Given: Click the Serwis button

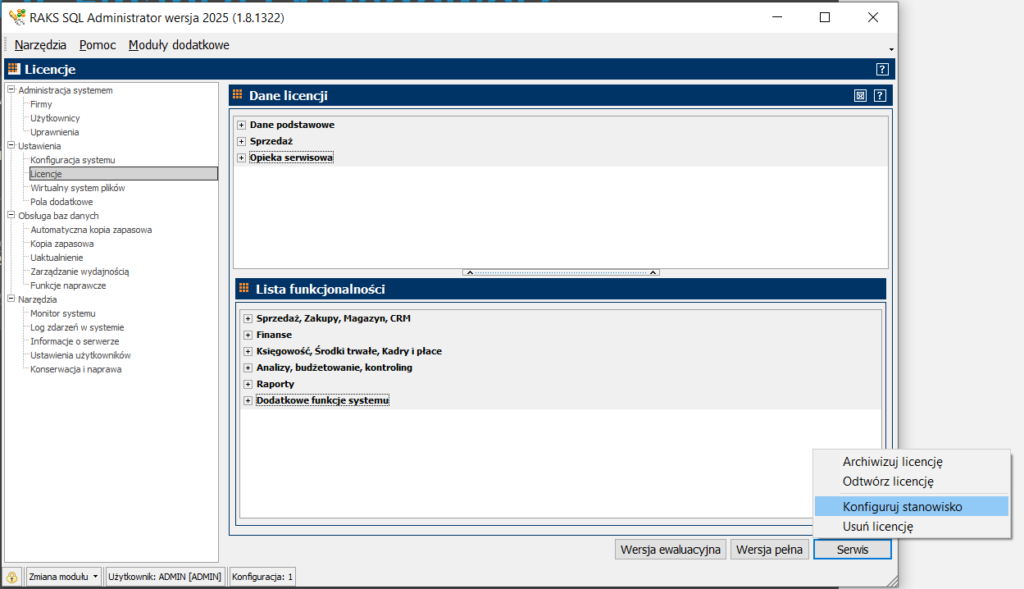Looking at the screenshot, I should click(852, 550).
